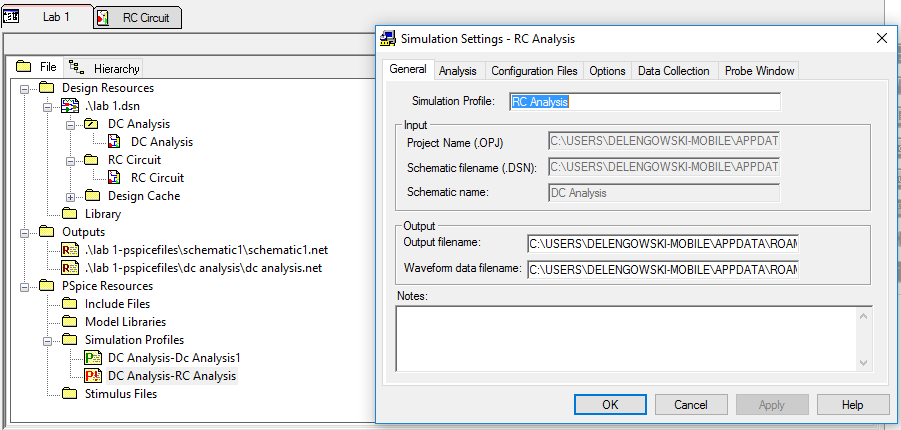Screen dimensions: 901x430
Task: Select the Stimulus Files tree item
Action: 121,394
